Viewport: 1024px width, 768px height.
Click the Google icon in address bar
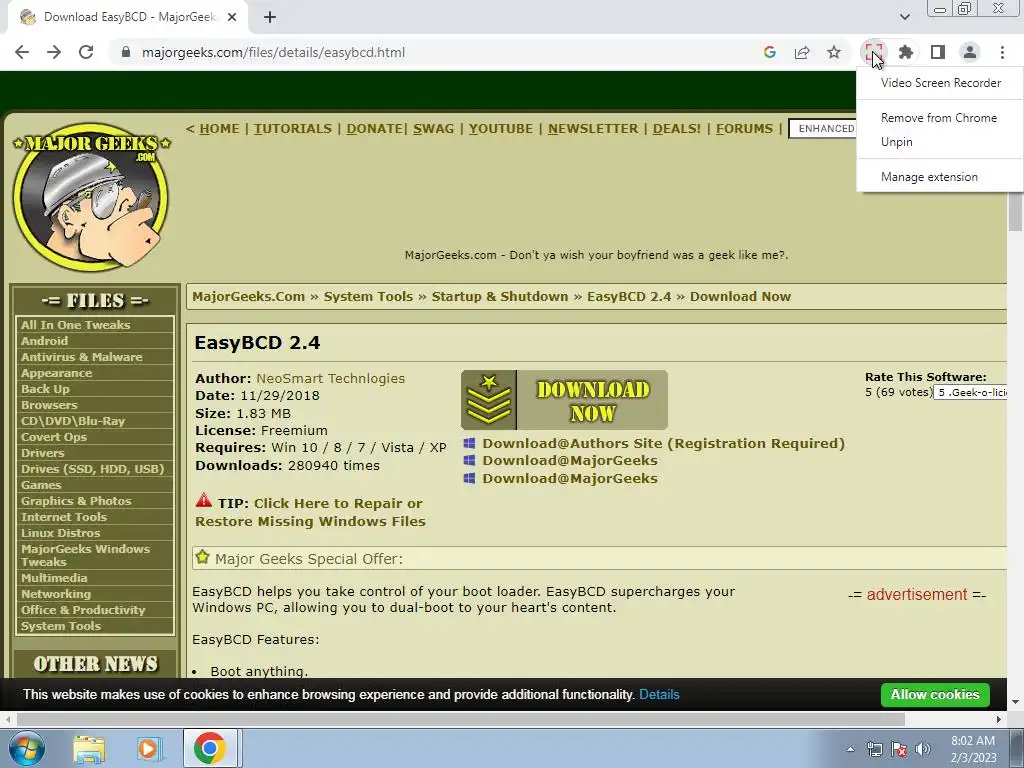[769, 52]
